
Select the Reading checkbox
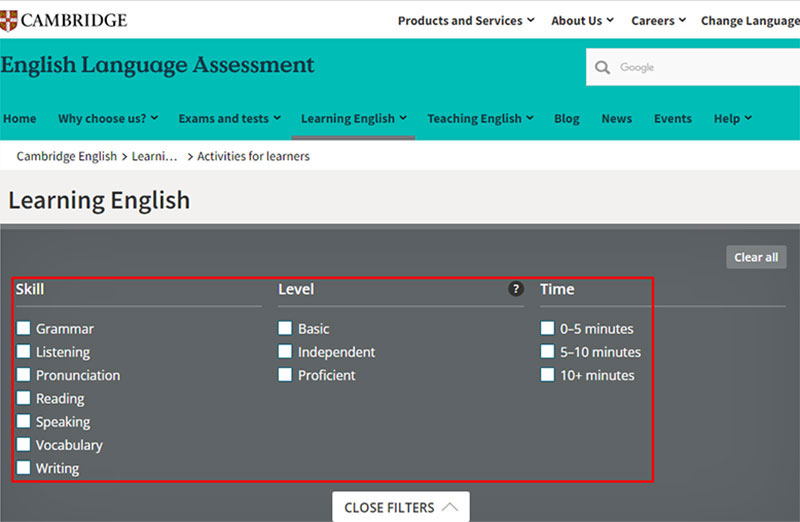(23, 397)
